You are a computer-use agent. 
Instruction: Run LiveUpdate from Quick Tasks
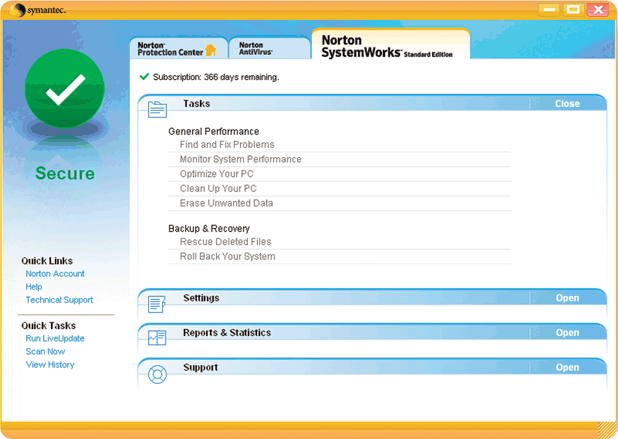pyautogui.click(x=55, y=338)
